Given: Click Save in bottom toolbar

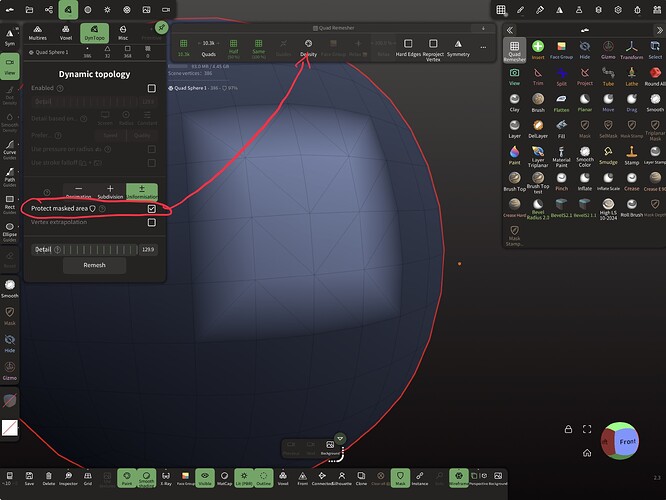Looking at the screenshot, I should click(29, 477).
